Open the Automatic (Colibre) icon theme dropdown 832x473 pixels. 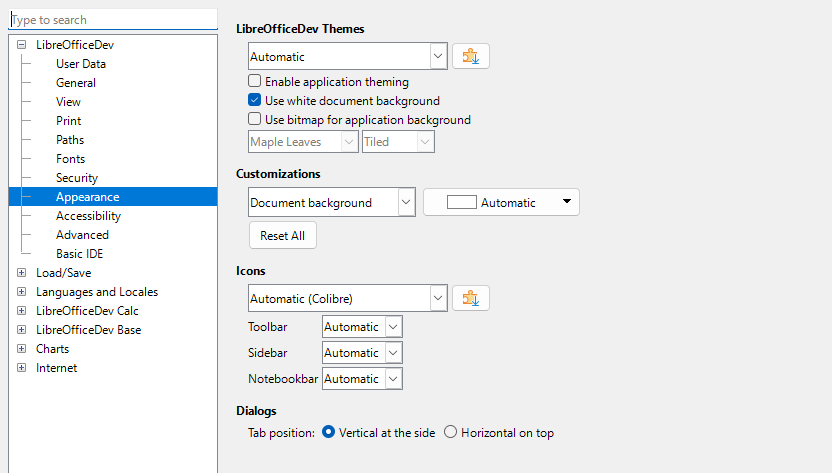[x=348, y=298]
